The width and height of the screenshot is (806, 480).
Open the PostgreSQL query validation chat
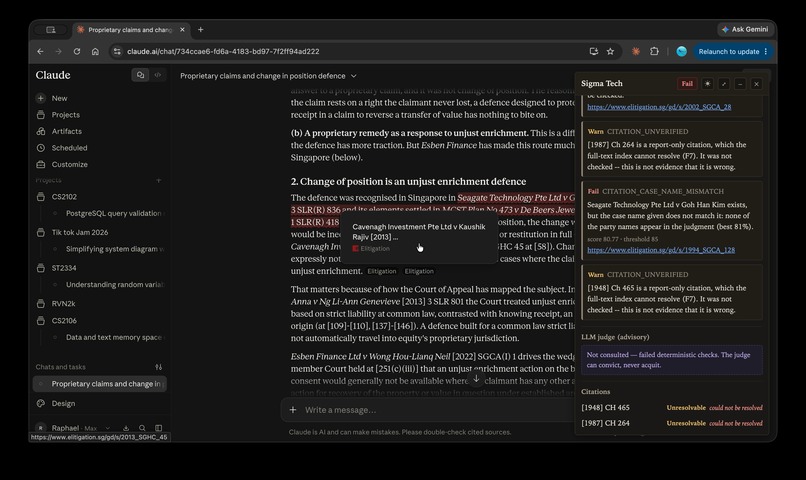pos(113,213)
